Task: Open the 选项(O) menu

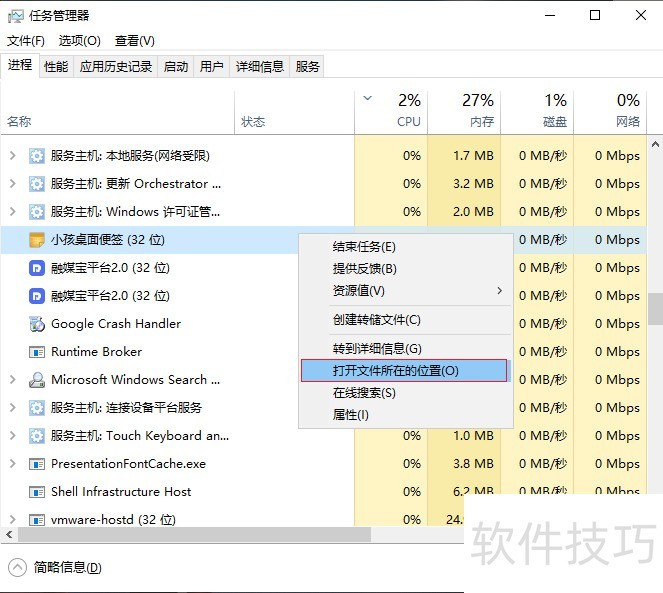Action: coord(79,41)
